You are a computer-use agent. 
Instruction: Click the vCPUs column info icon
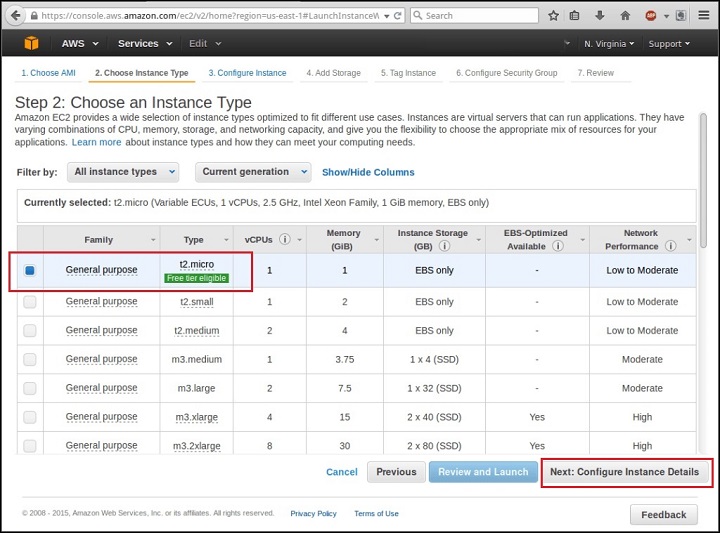(285, 239)
